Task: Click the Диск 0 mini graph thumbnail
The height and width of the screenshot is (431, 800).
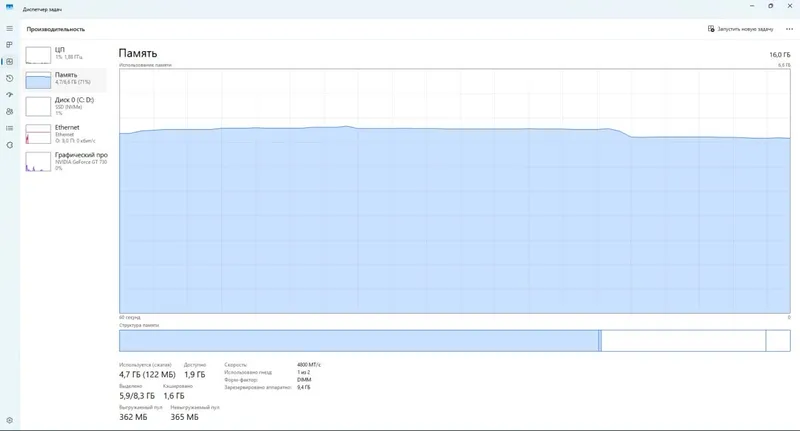Action: coord(38,107)
